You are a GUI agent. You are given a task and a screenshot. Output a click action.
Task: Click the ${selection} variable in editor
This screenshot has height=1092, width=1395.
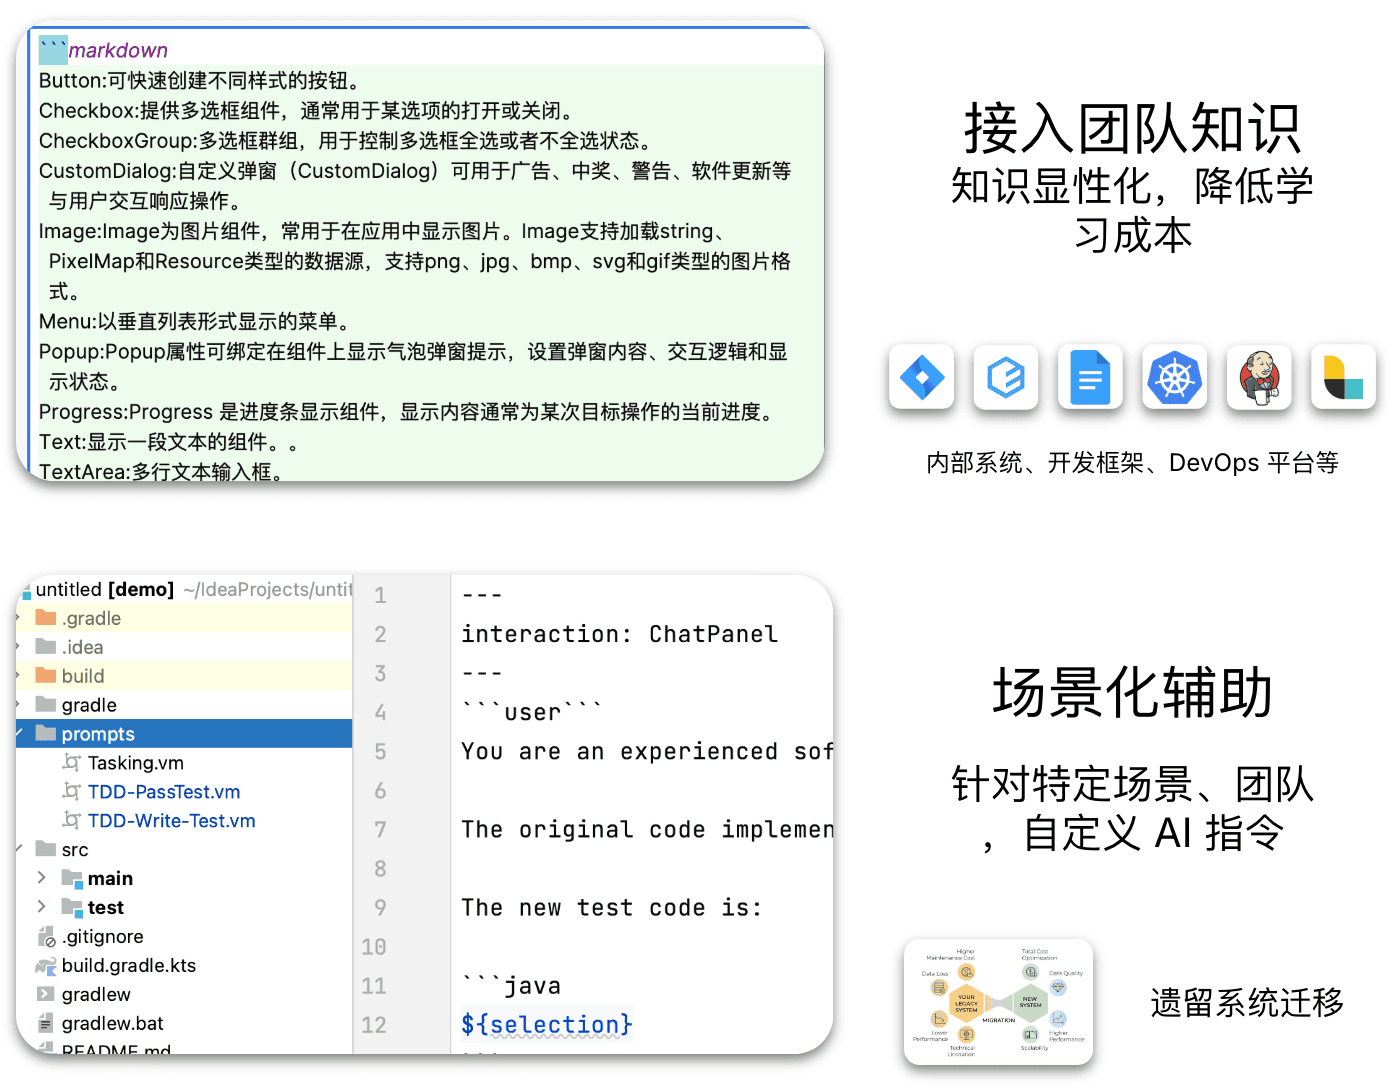pyautogui.click(x=546, y=1024)
